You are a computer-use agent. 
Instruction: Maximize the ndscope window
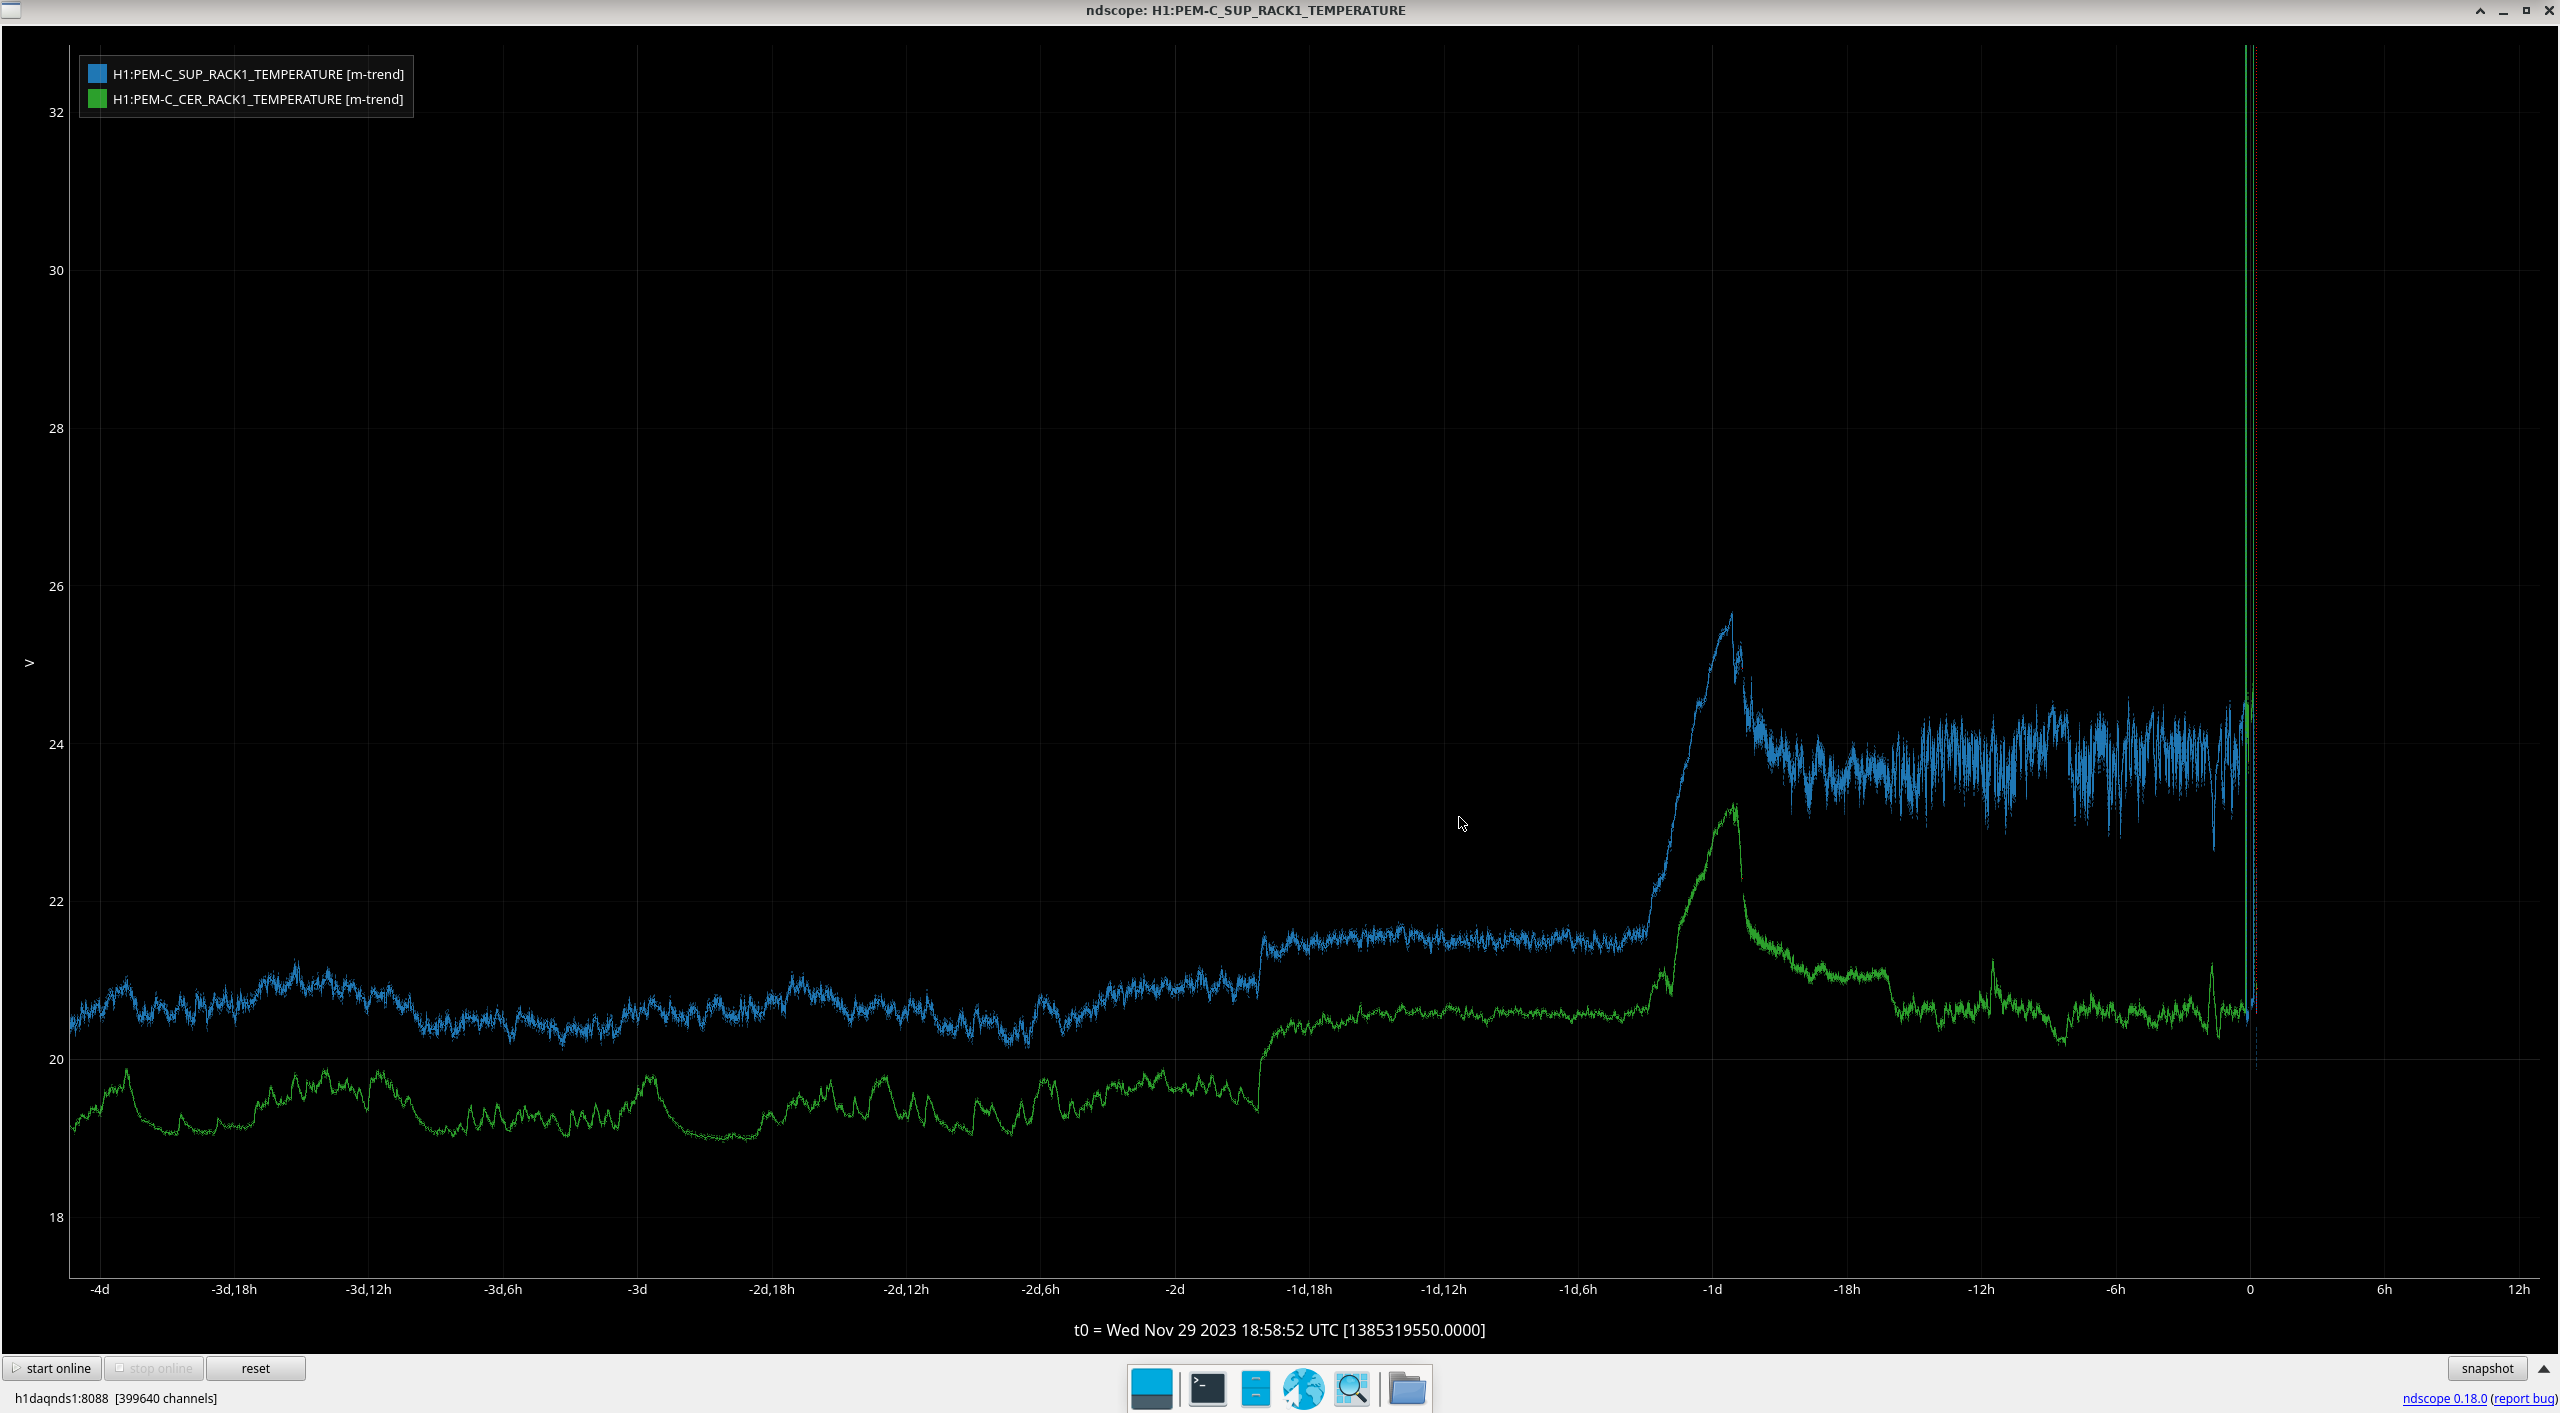[2526, 11]
